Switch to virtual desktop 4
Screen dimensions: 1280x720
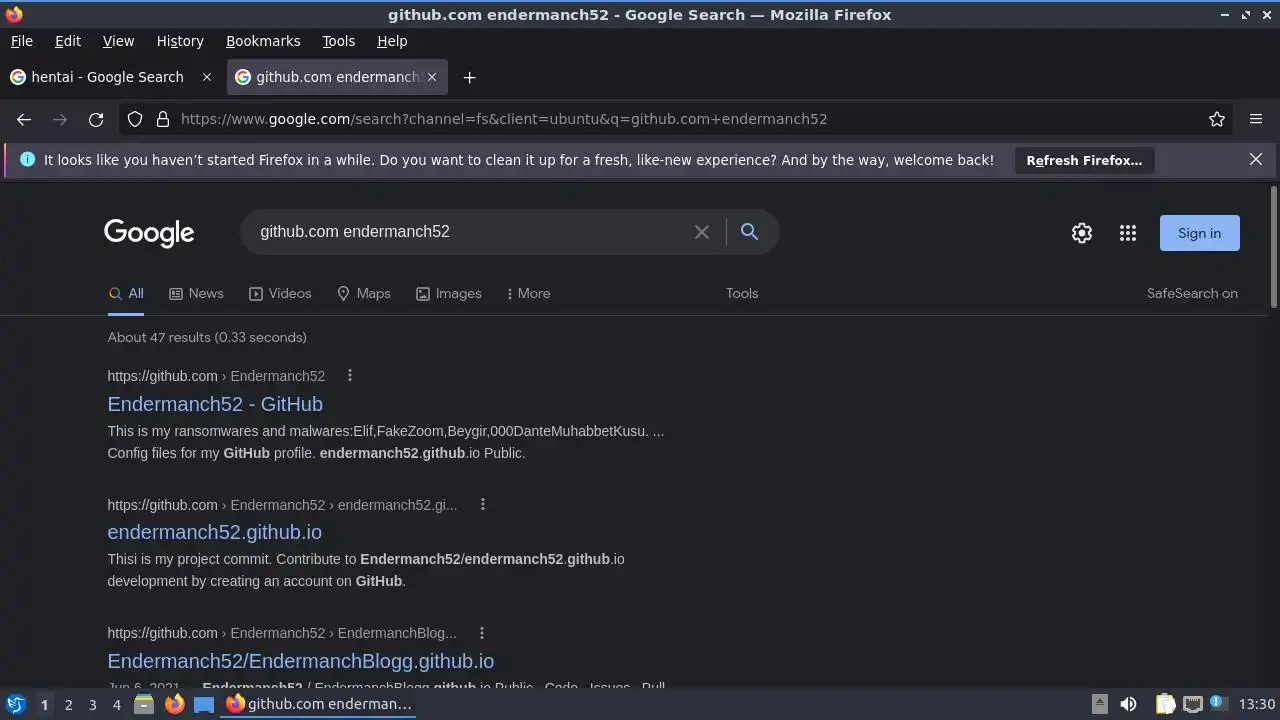coord(116,705)
